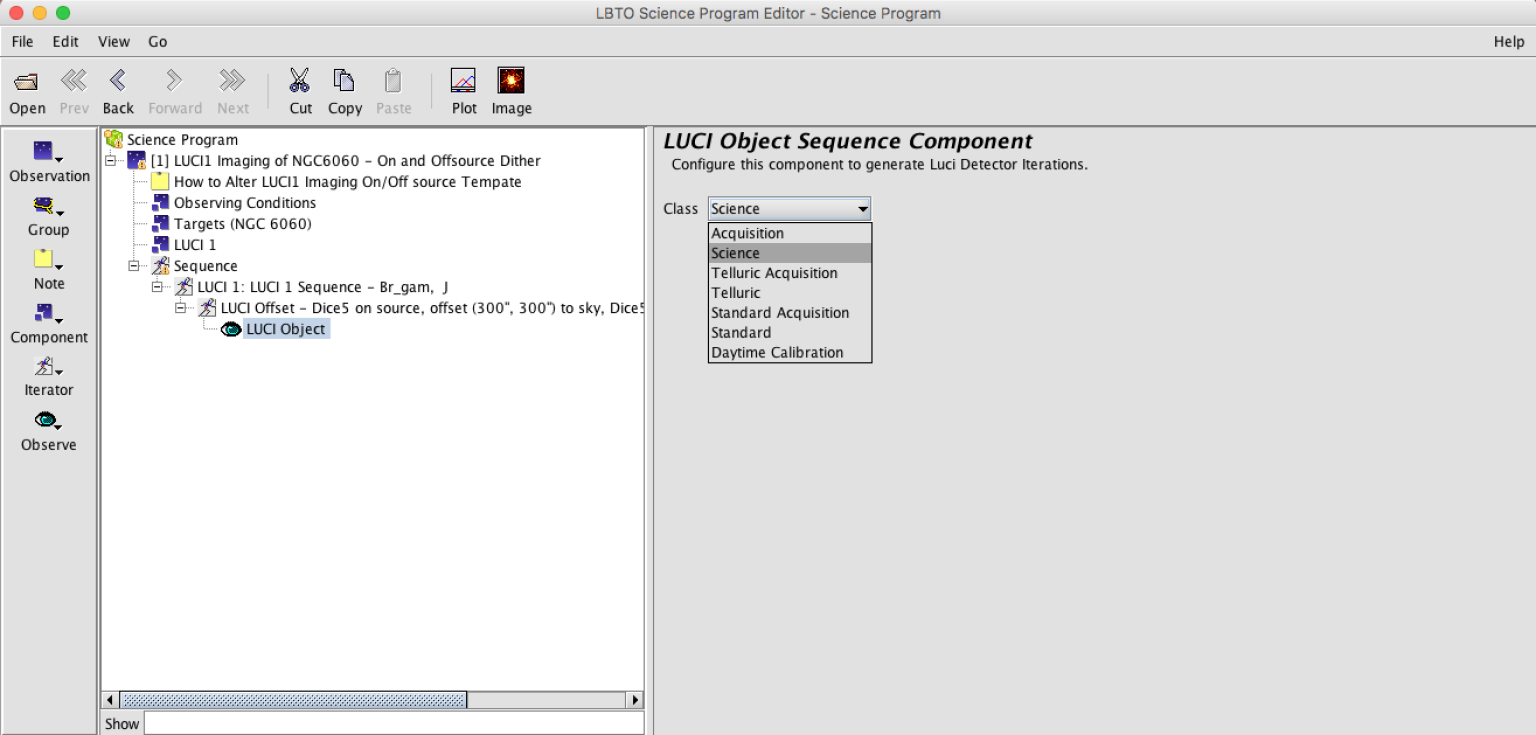Click the Forward arrow toolbar icon
This screenshot has width=1536, height=735.
175,81
